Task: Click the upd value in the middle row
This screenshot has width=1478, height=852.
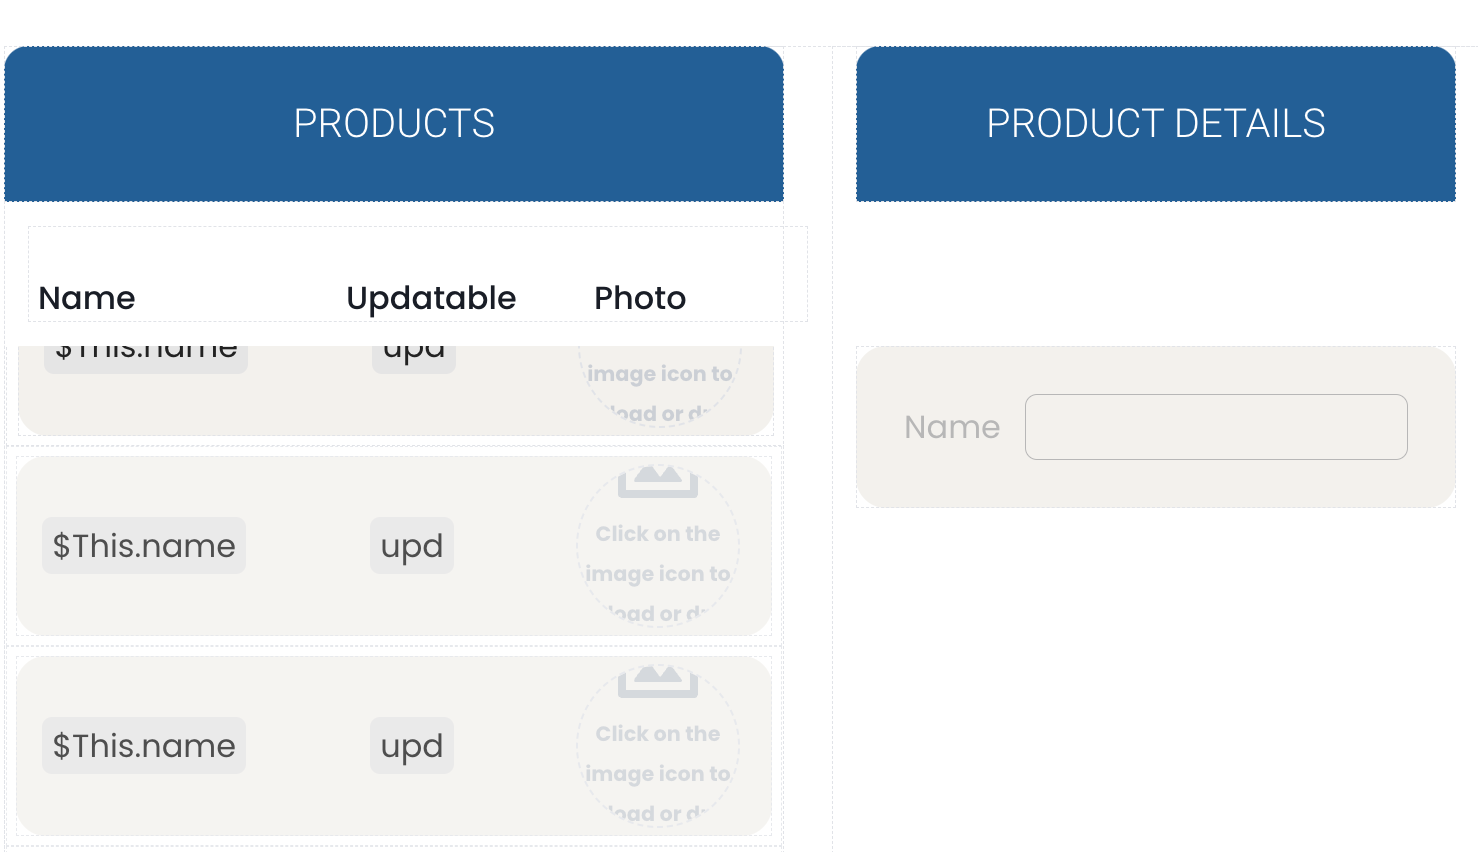Action: pyautogui.click(x=412, y=546)
